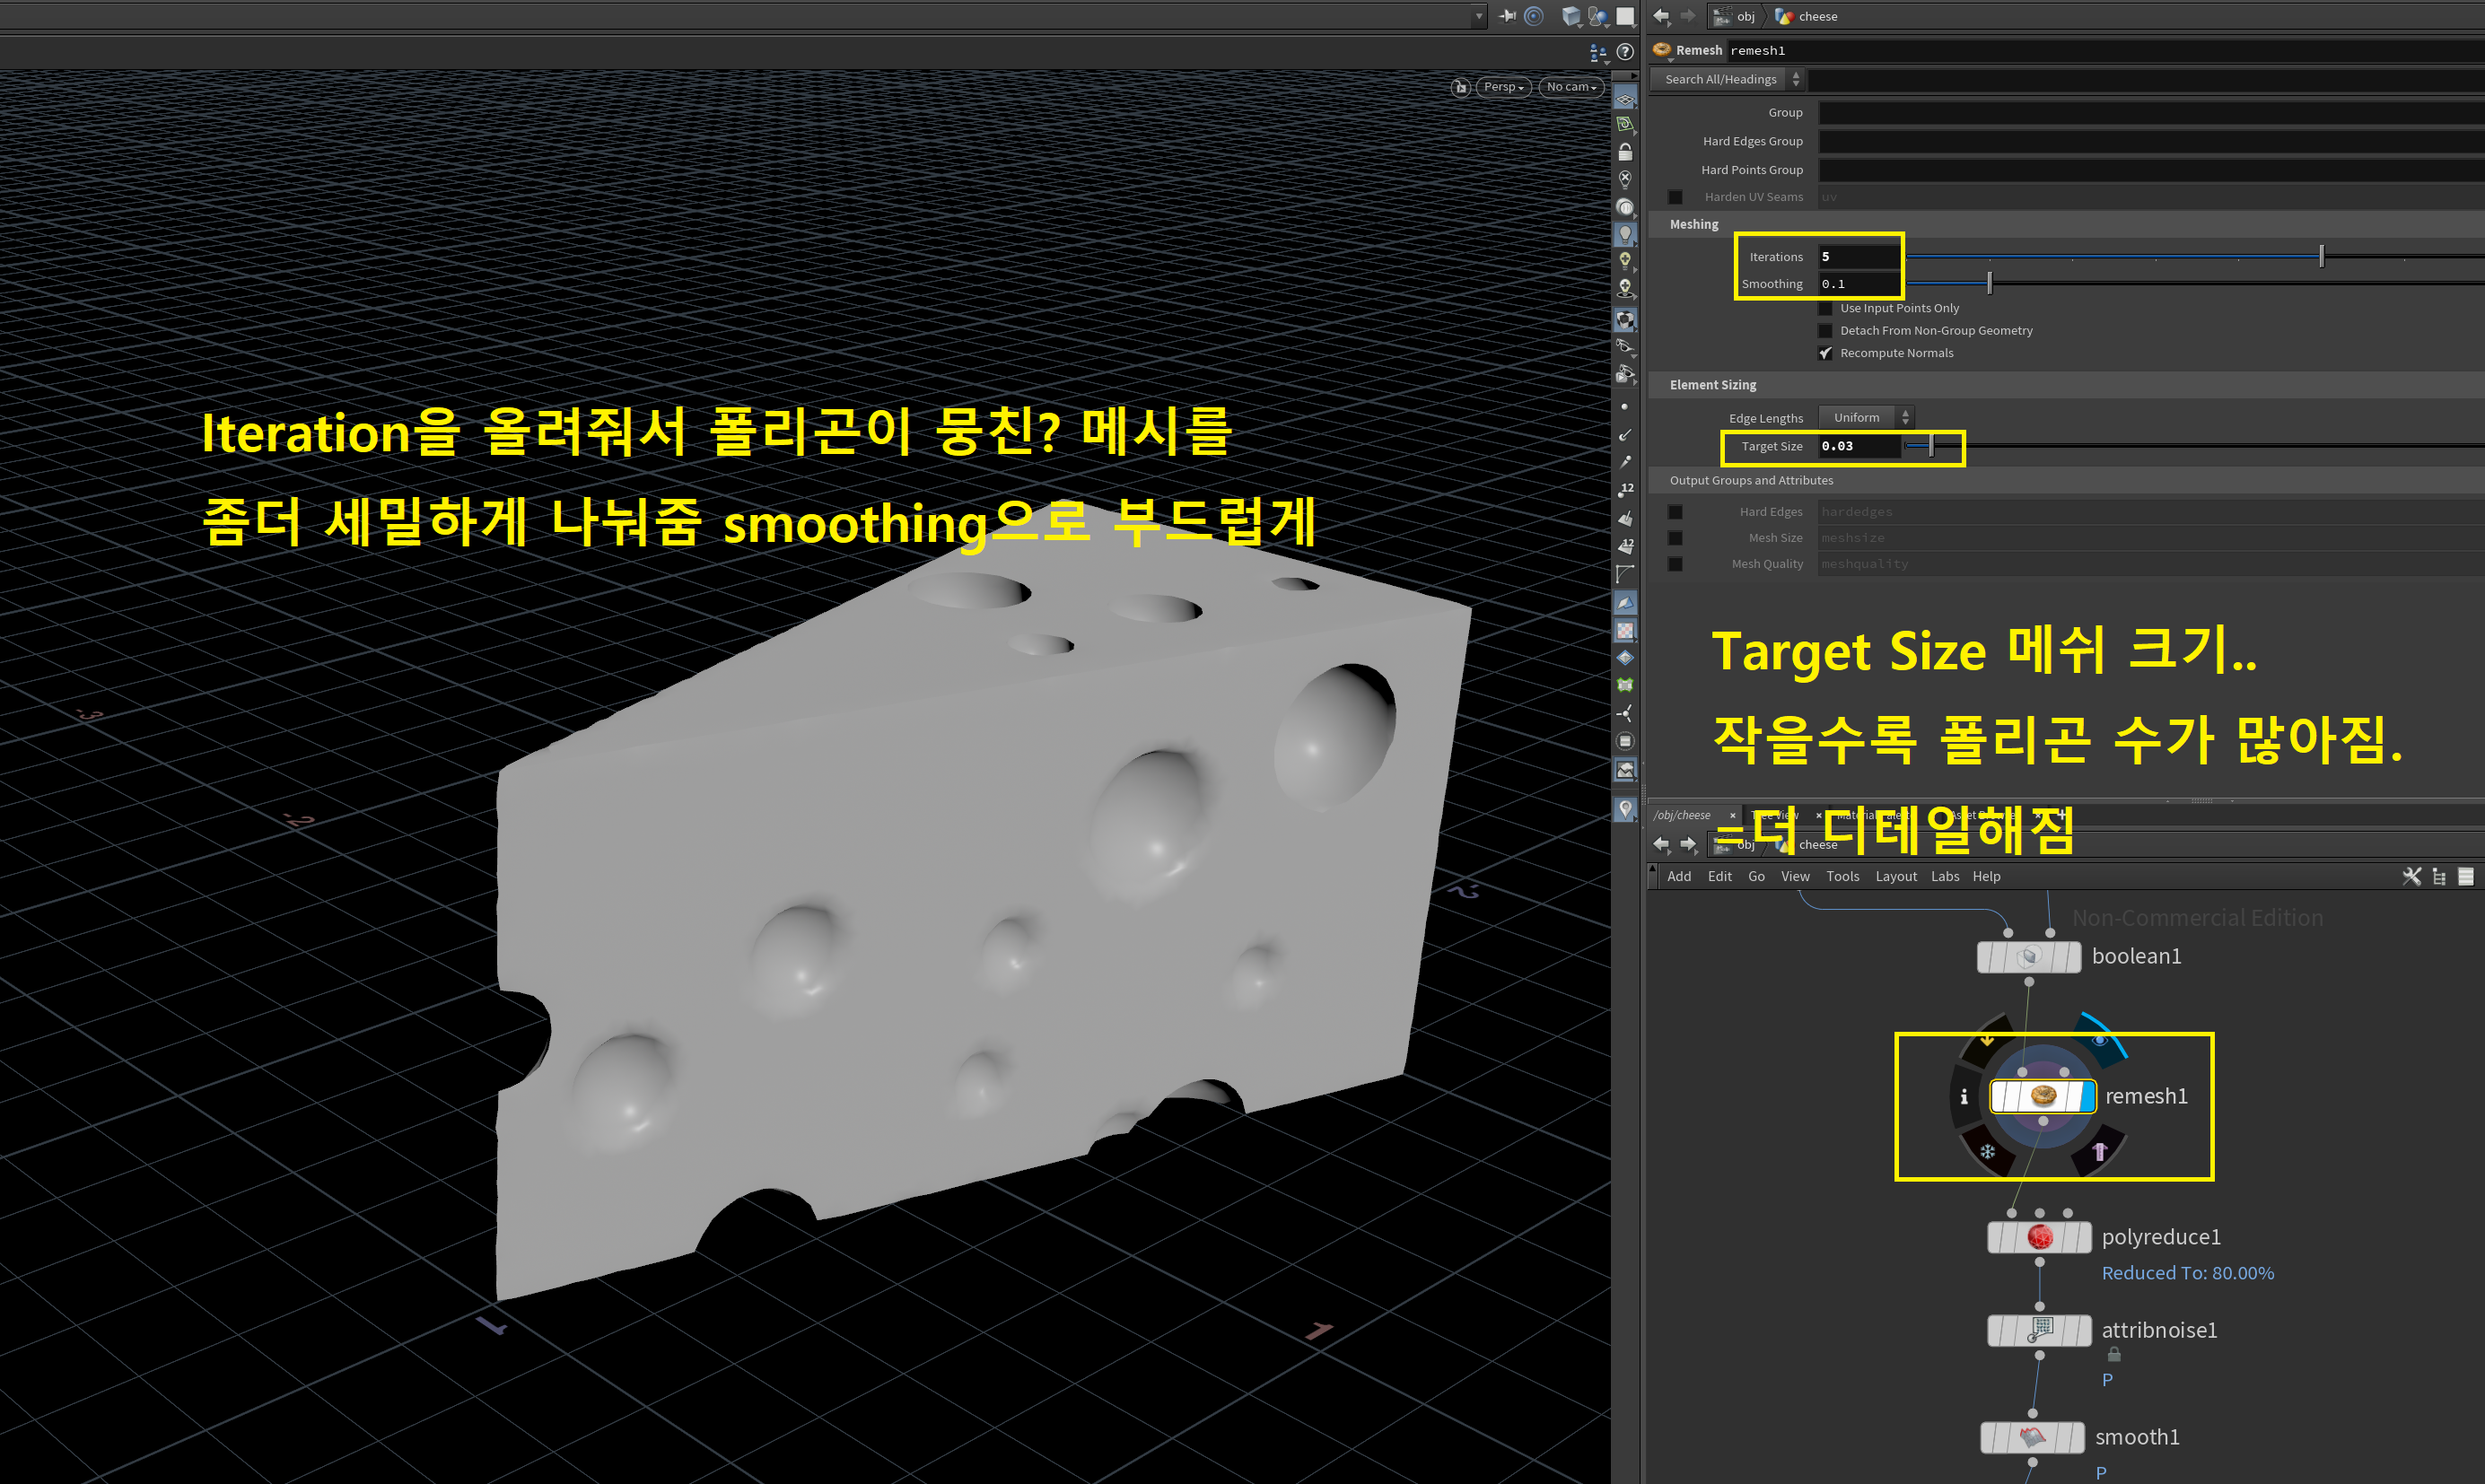Click the Target Size input field

1858,446
